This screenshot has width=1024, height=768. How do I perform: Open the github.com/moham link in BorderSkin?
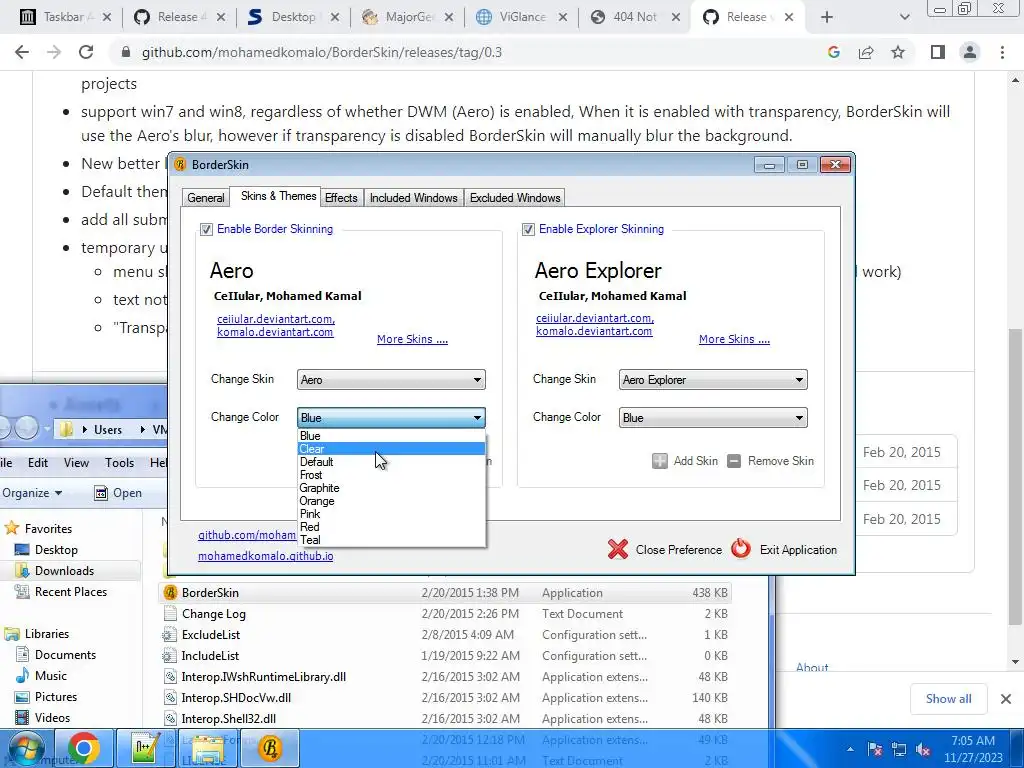point(247,535)
